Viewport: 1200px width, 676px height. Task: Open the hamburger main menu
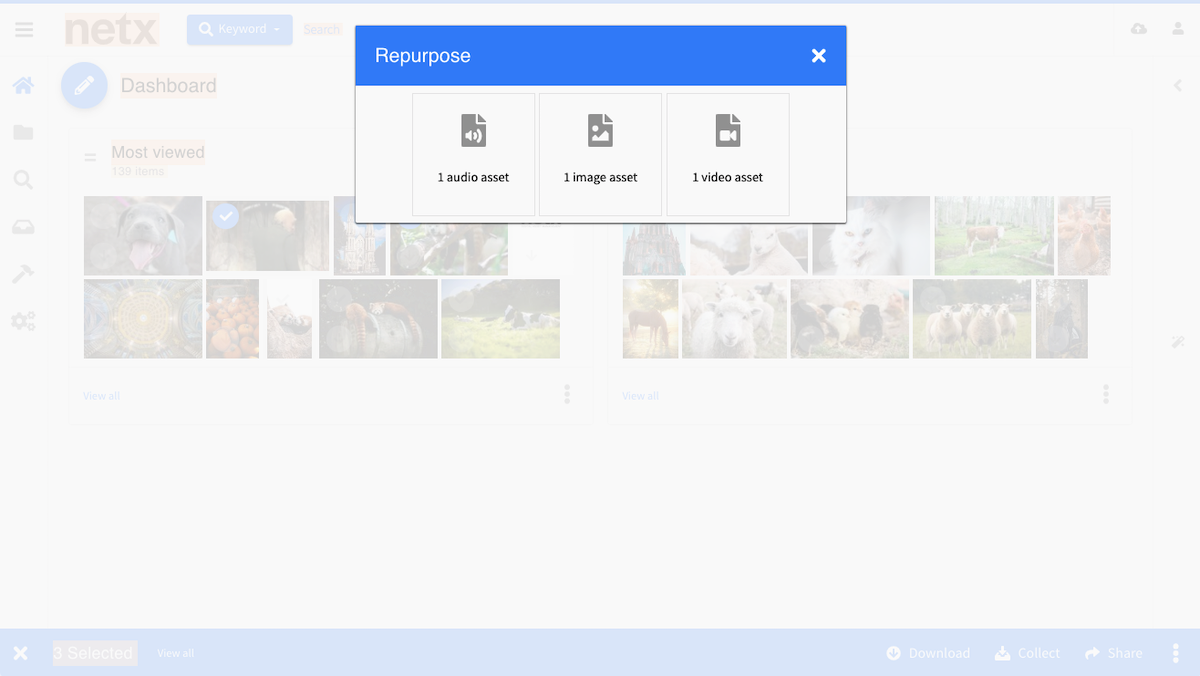[24, 30]
